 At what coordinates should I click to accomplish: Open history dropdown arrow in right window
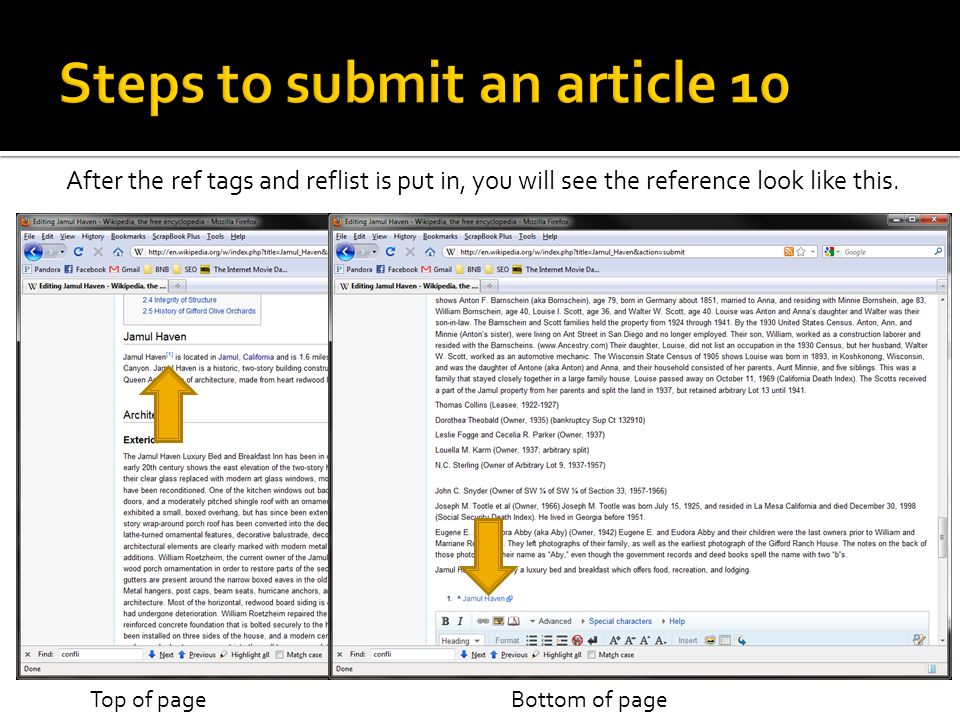(x=374, y=252)
